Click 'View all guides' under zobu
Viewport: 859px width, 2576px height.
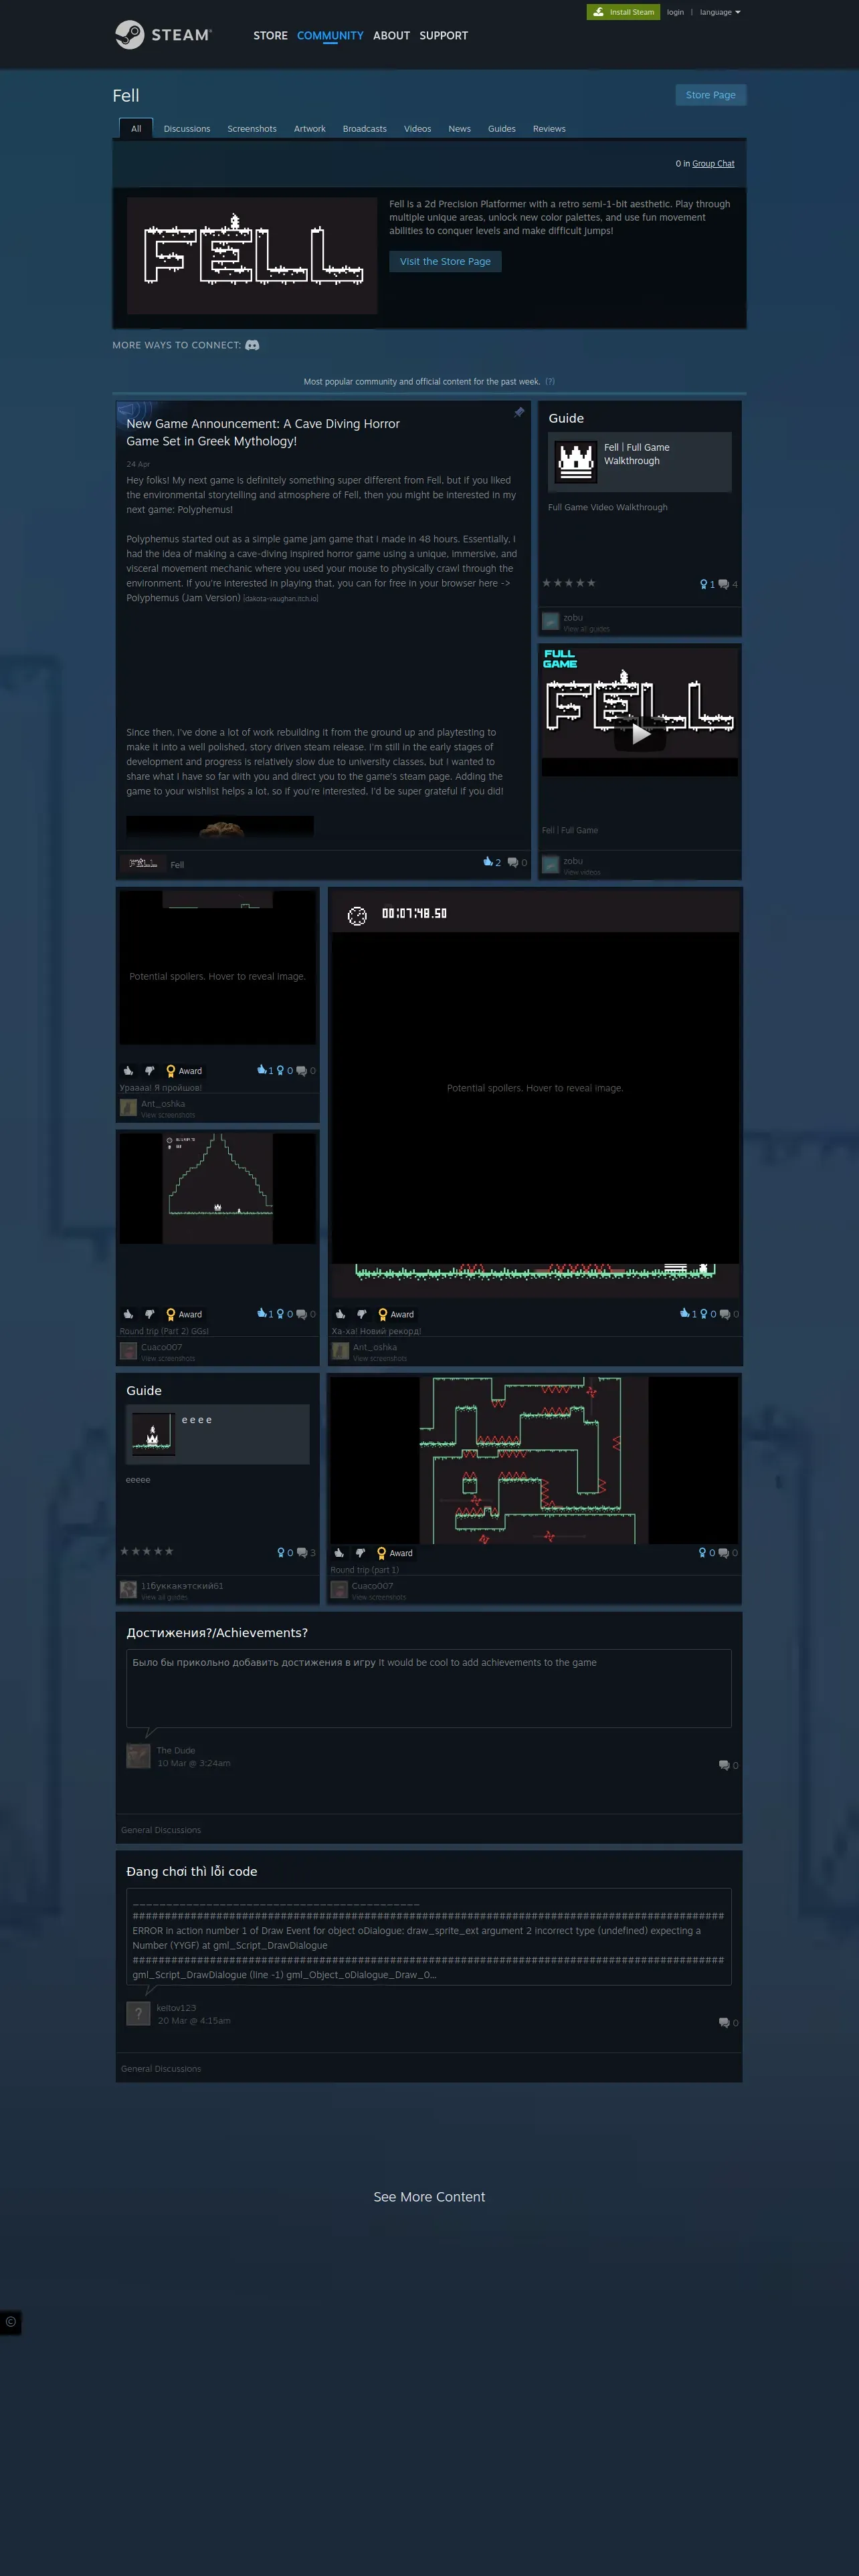coord(586,629)
